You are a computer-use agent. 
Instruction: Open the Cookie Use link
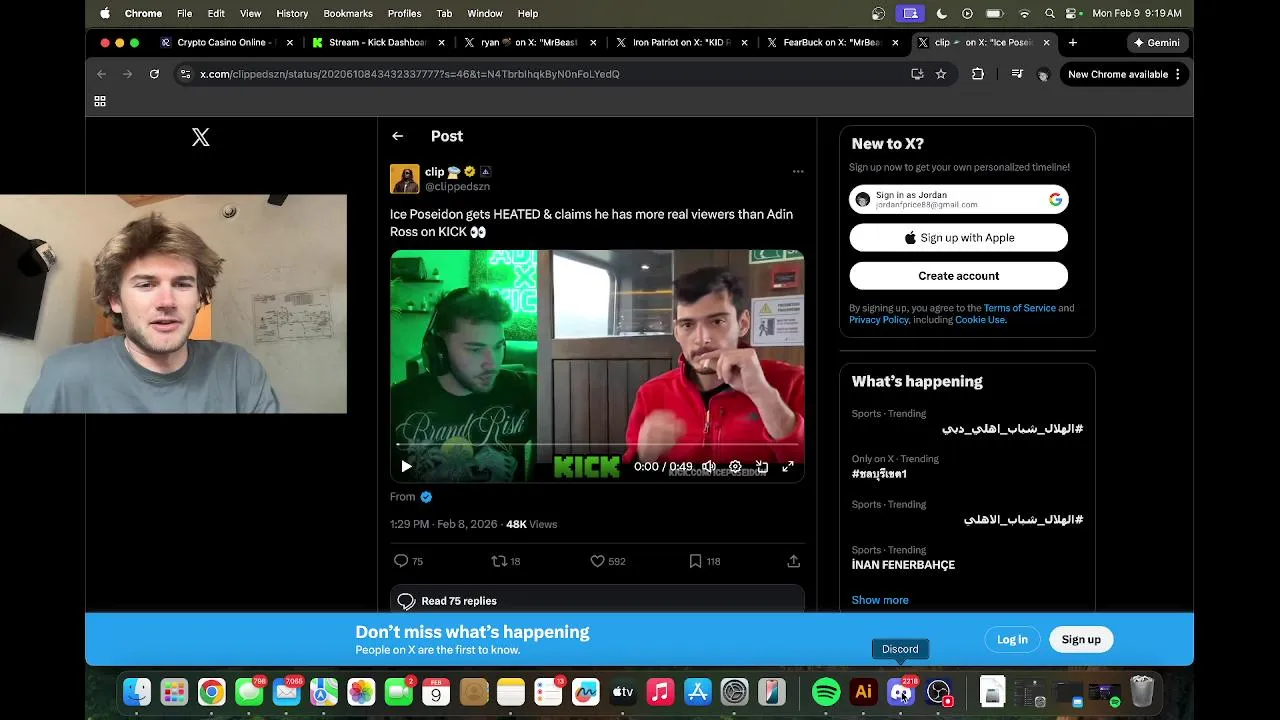(980, 320)
